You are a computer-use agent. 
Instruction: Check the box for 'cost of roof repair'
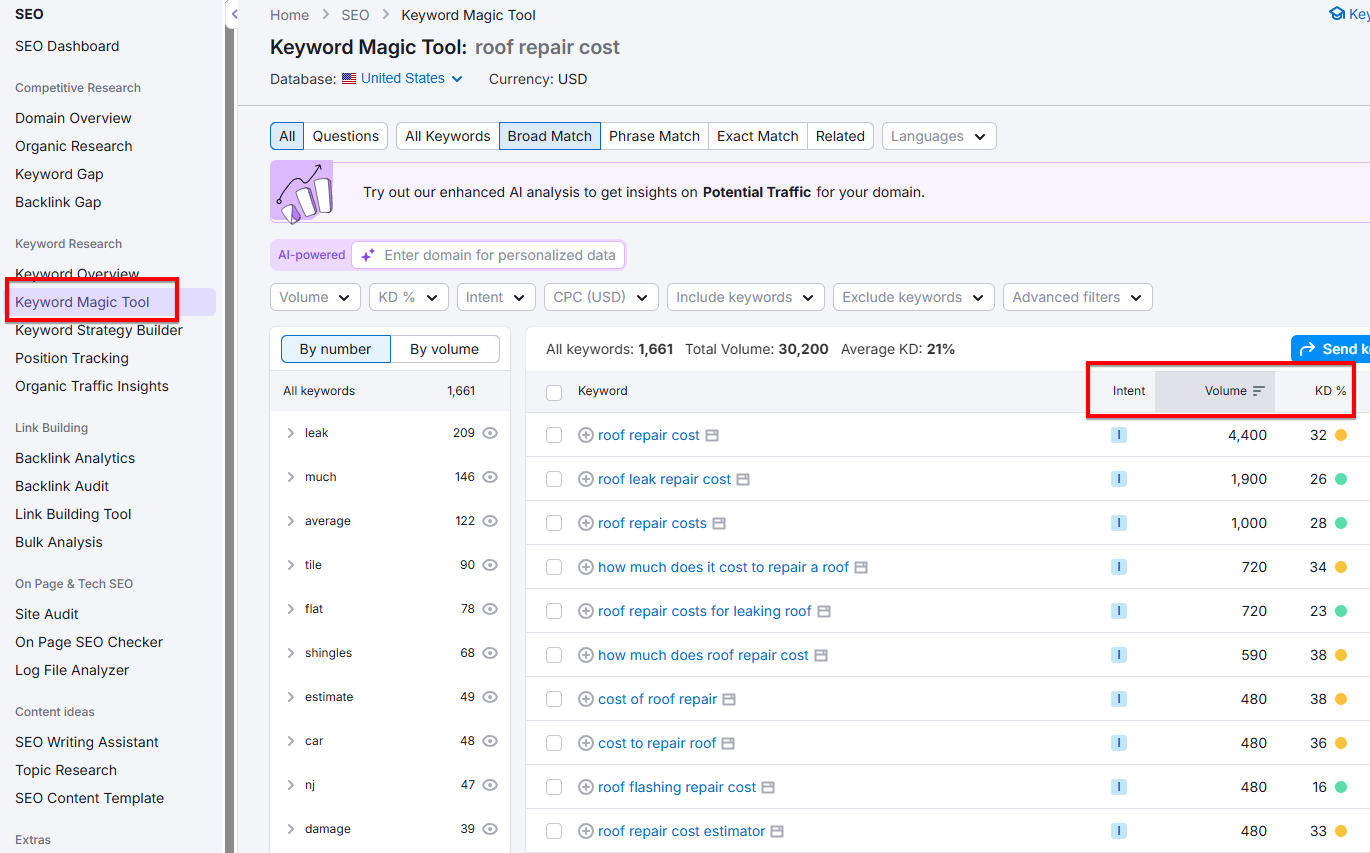pyautogui.click(x=554, y=699)
